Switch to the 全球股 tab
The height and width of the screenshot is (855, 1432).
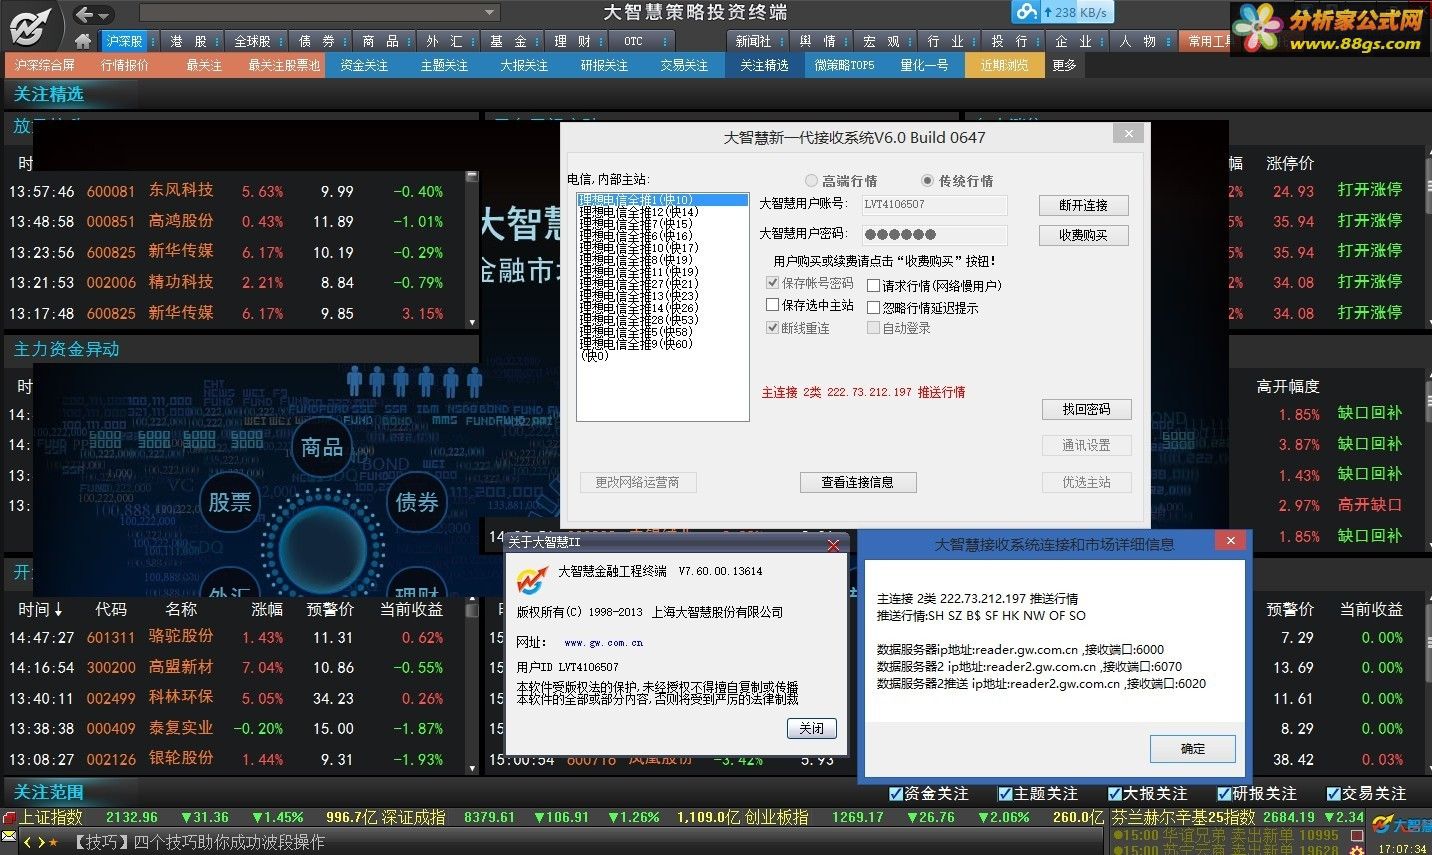click(x=252, y=41)
